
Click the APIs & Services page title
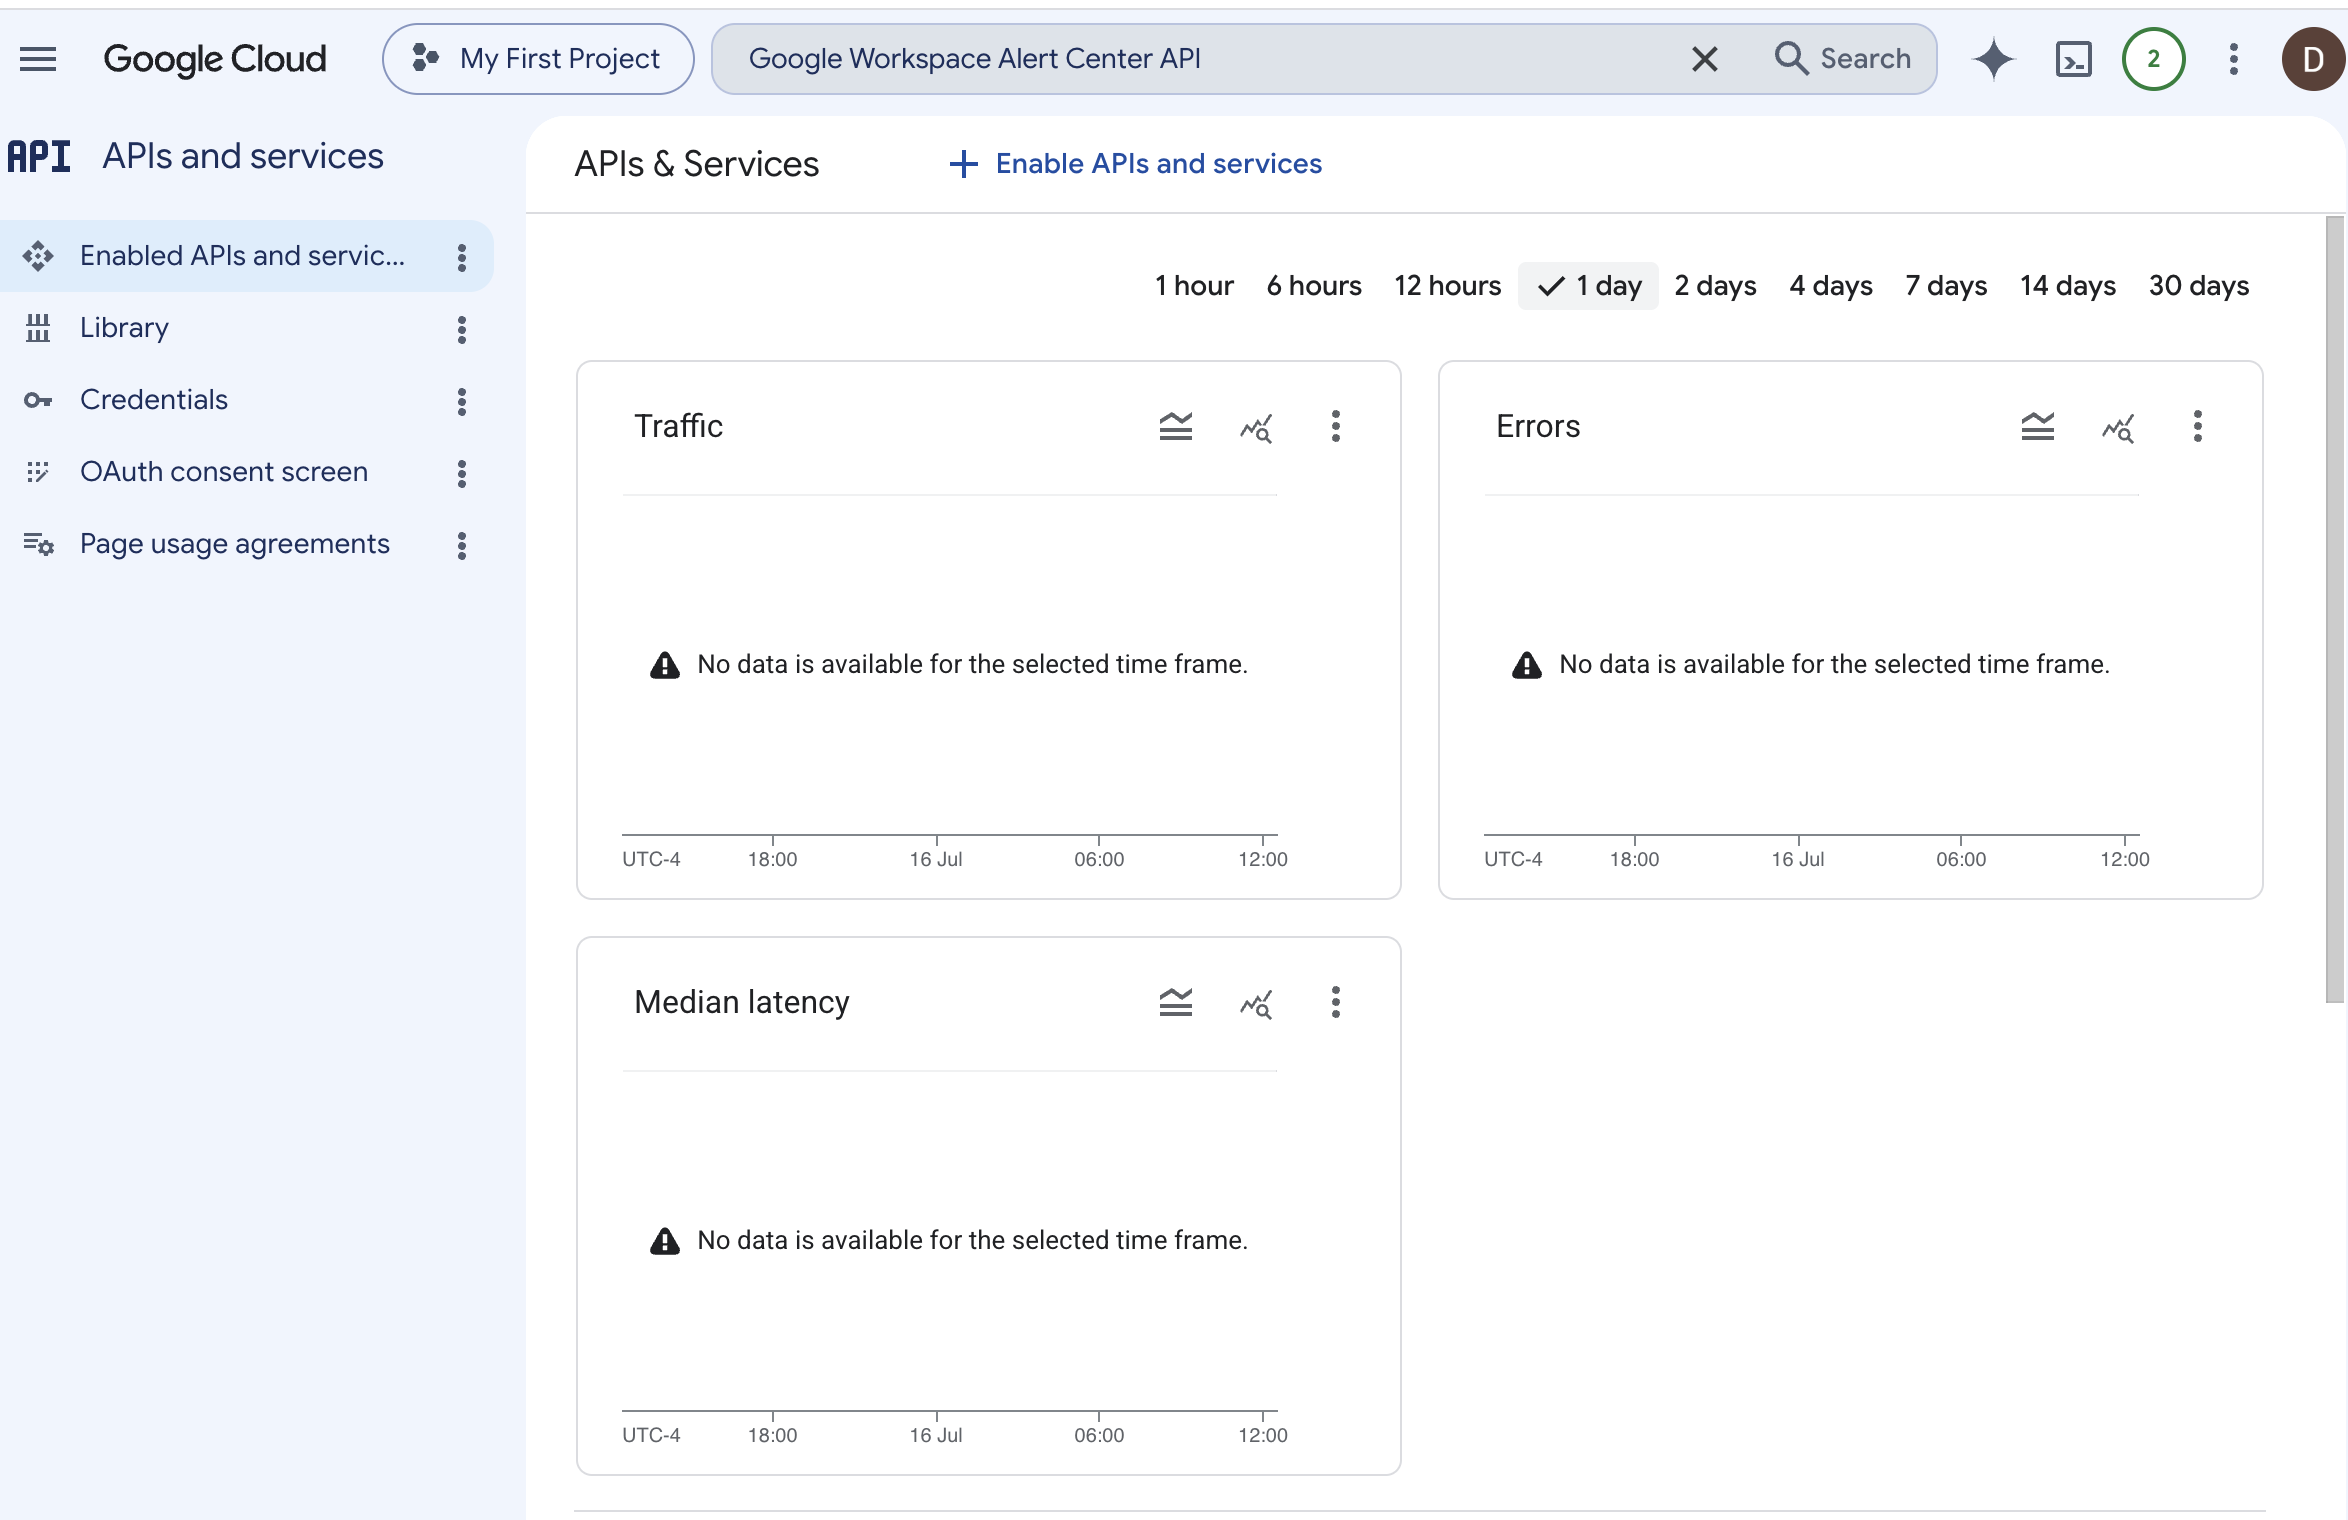(x=697, y=164)
